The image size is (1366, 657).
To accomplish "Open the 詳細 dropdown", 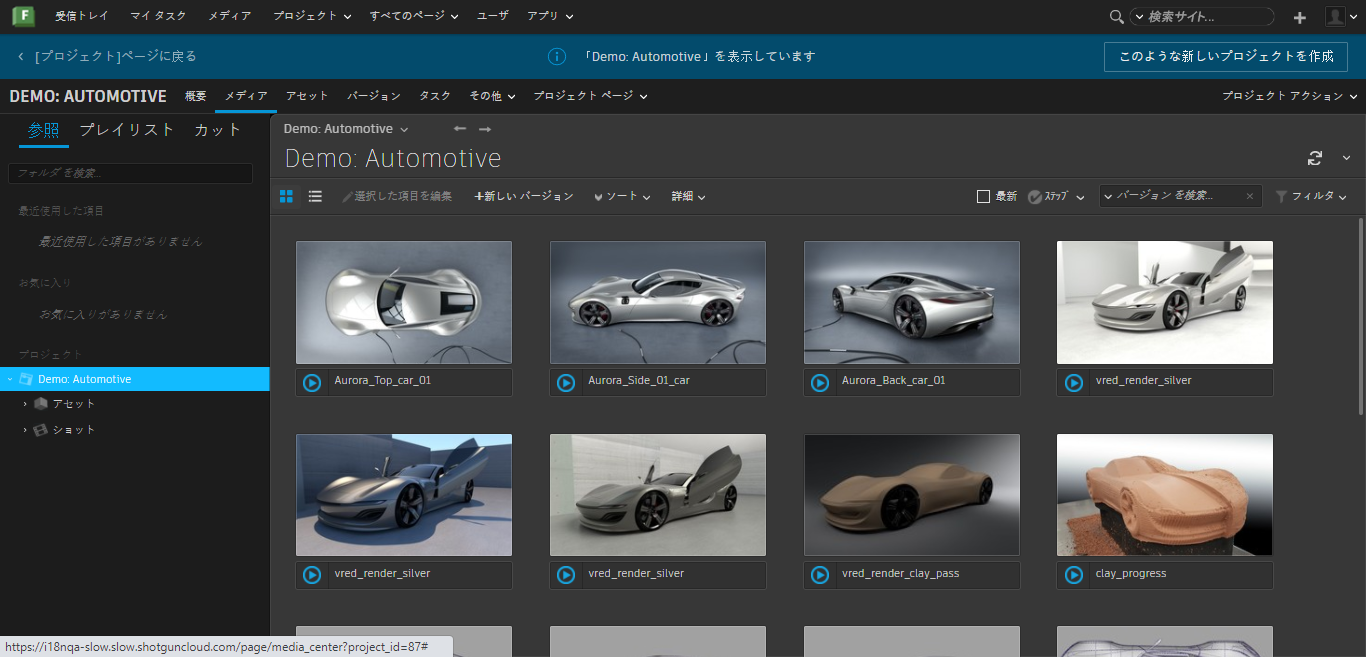I will point(689,197).
